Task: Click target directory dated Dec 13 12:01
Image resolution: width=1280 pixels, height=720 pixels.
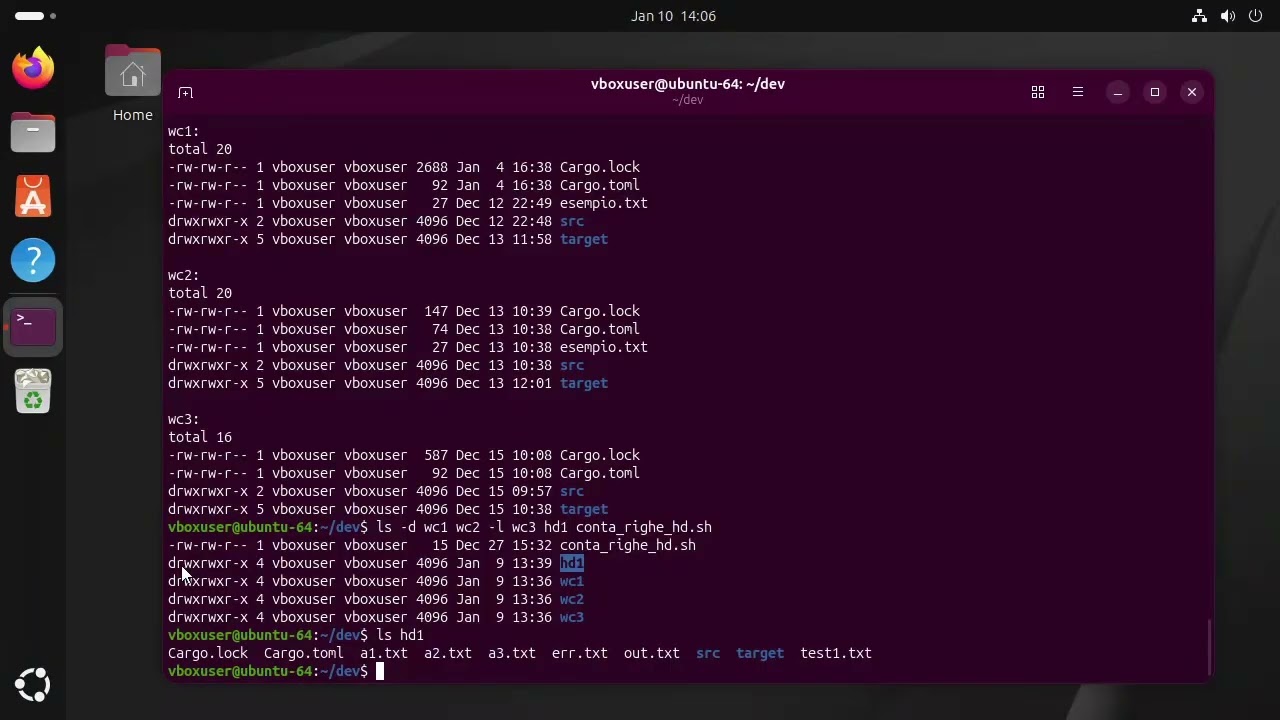Action: (x=584, y=383)
